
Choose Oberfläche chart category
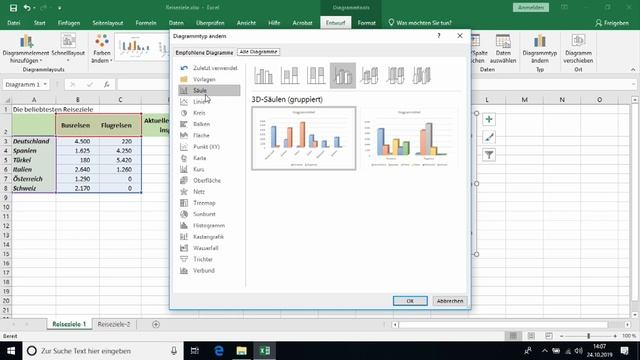[209, 180]
